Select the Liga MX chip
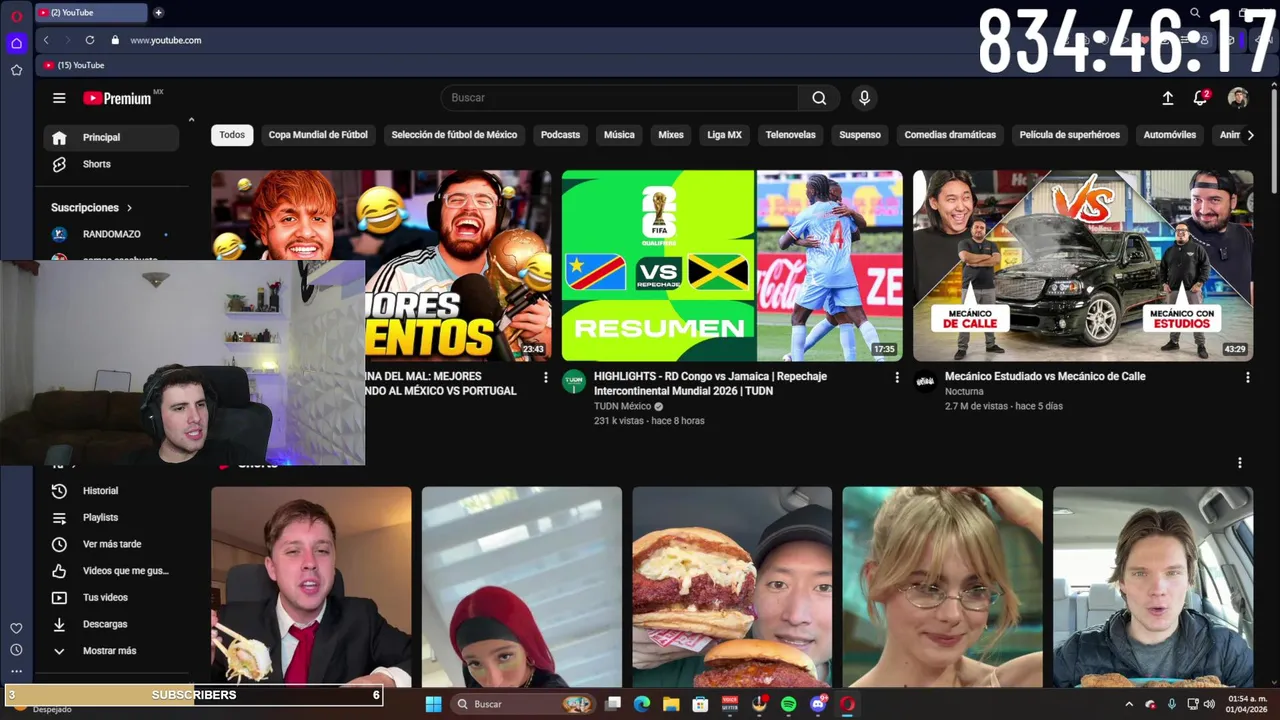This screenshot has height=720, width=1280. click(724, 135)
